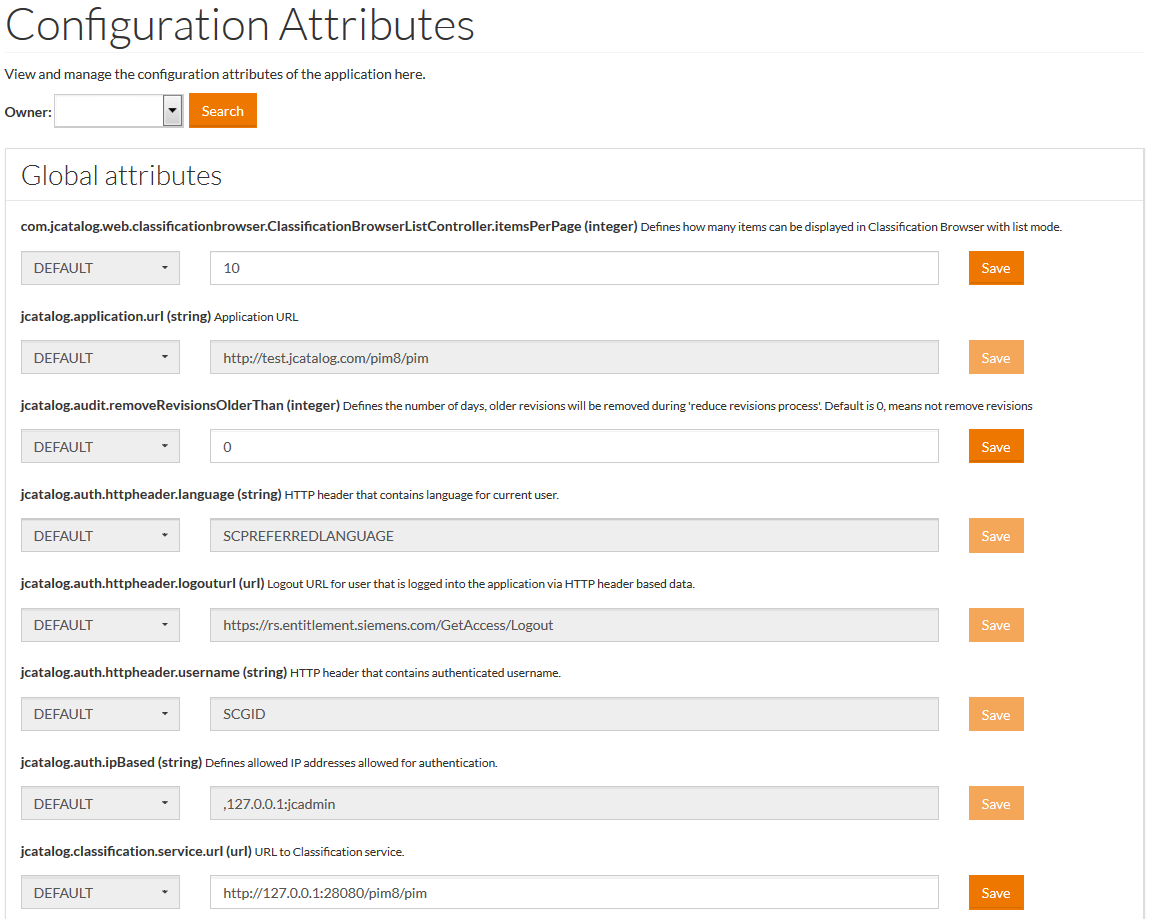Save the classification.service.url attribute
Screen dimensions: 1151x919
click(x=995, y=893)
